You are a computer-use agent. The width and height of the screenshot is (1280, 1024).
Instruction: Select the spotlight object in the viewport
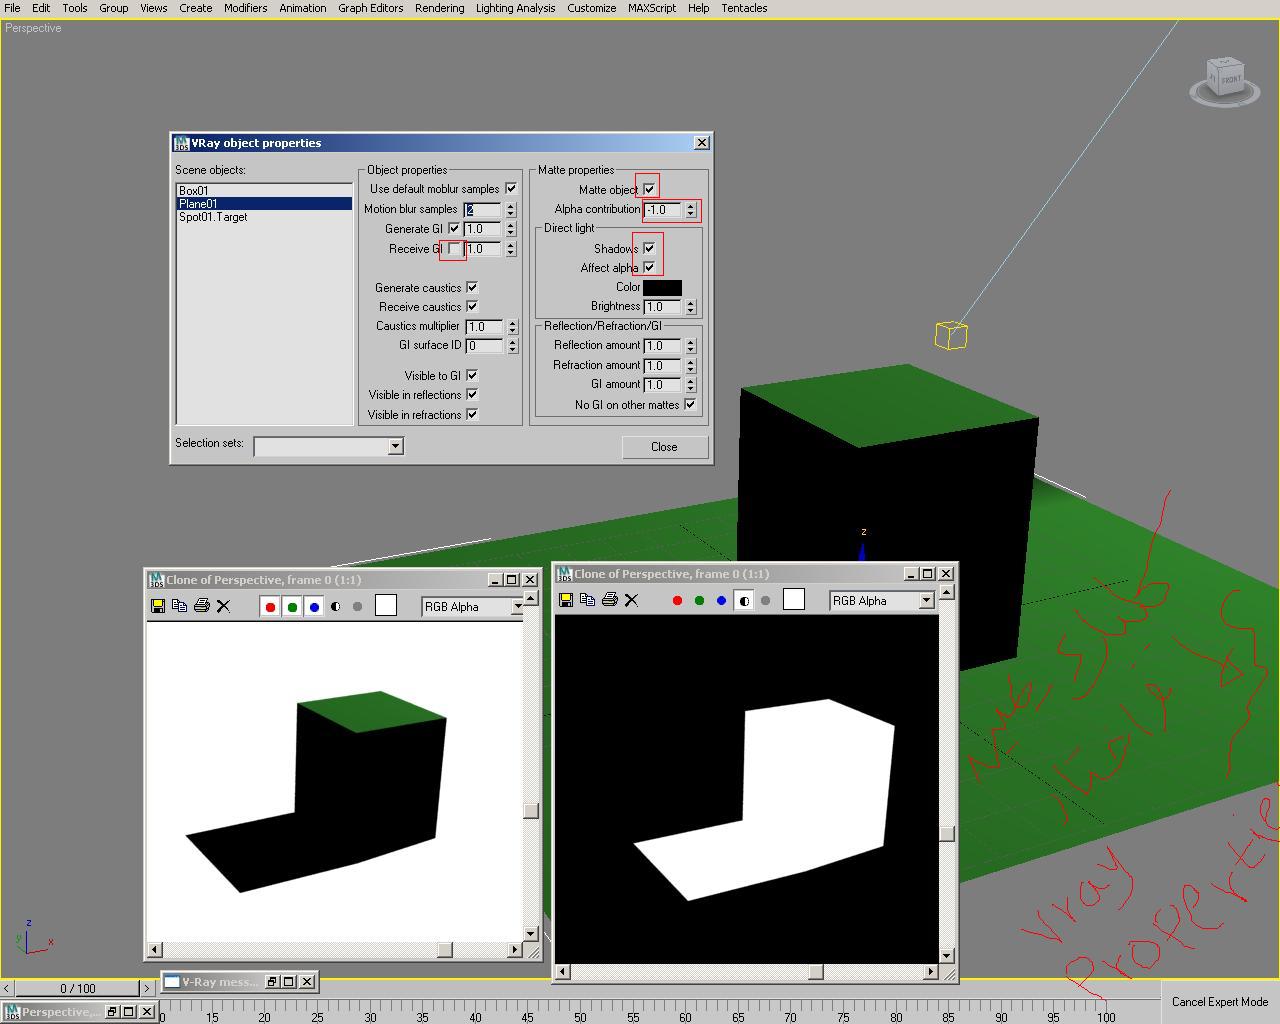[951, 335]
